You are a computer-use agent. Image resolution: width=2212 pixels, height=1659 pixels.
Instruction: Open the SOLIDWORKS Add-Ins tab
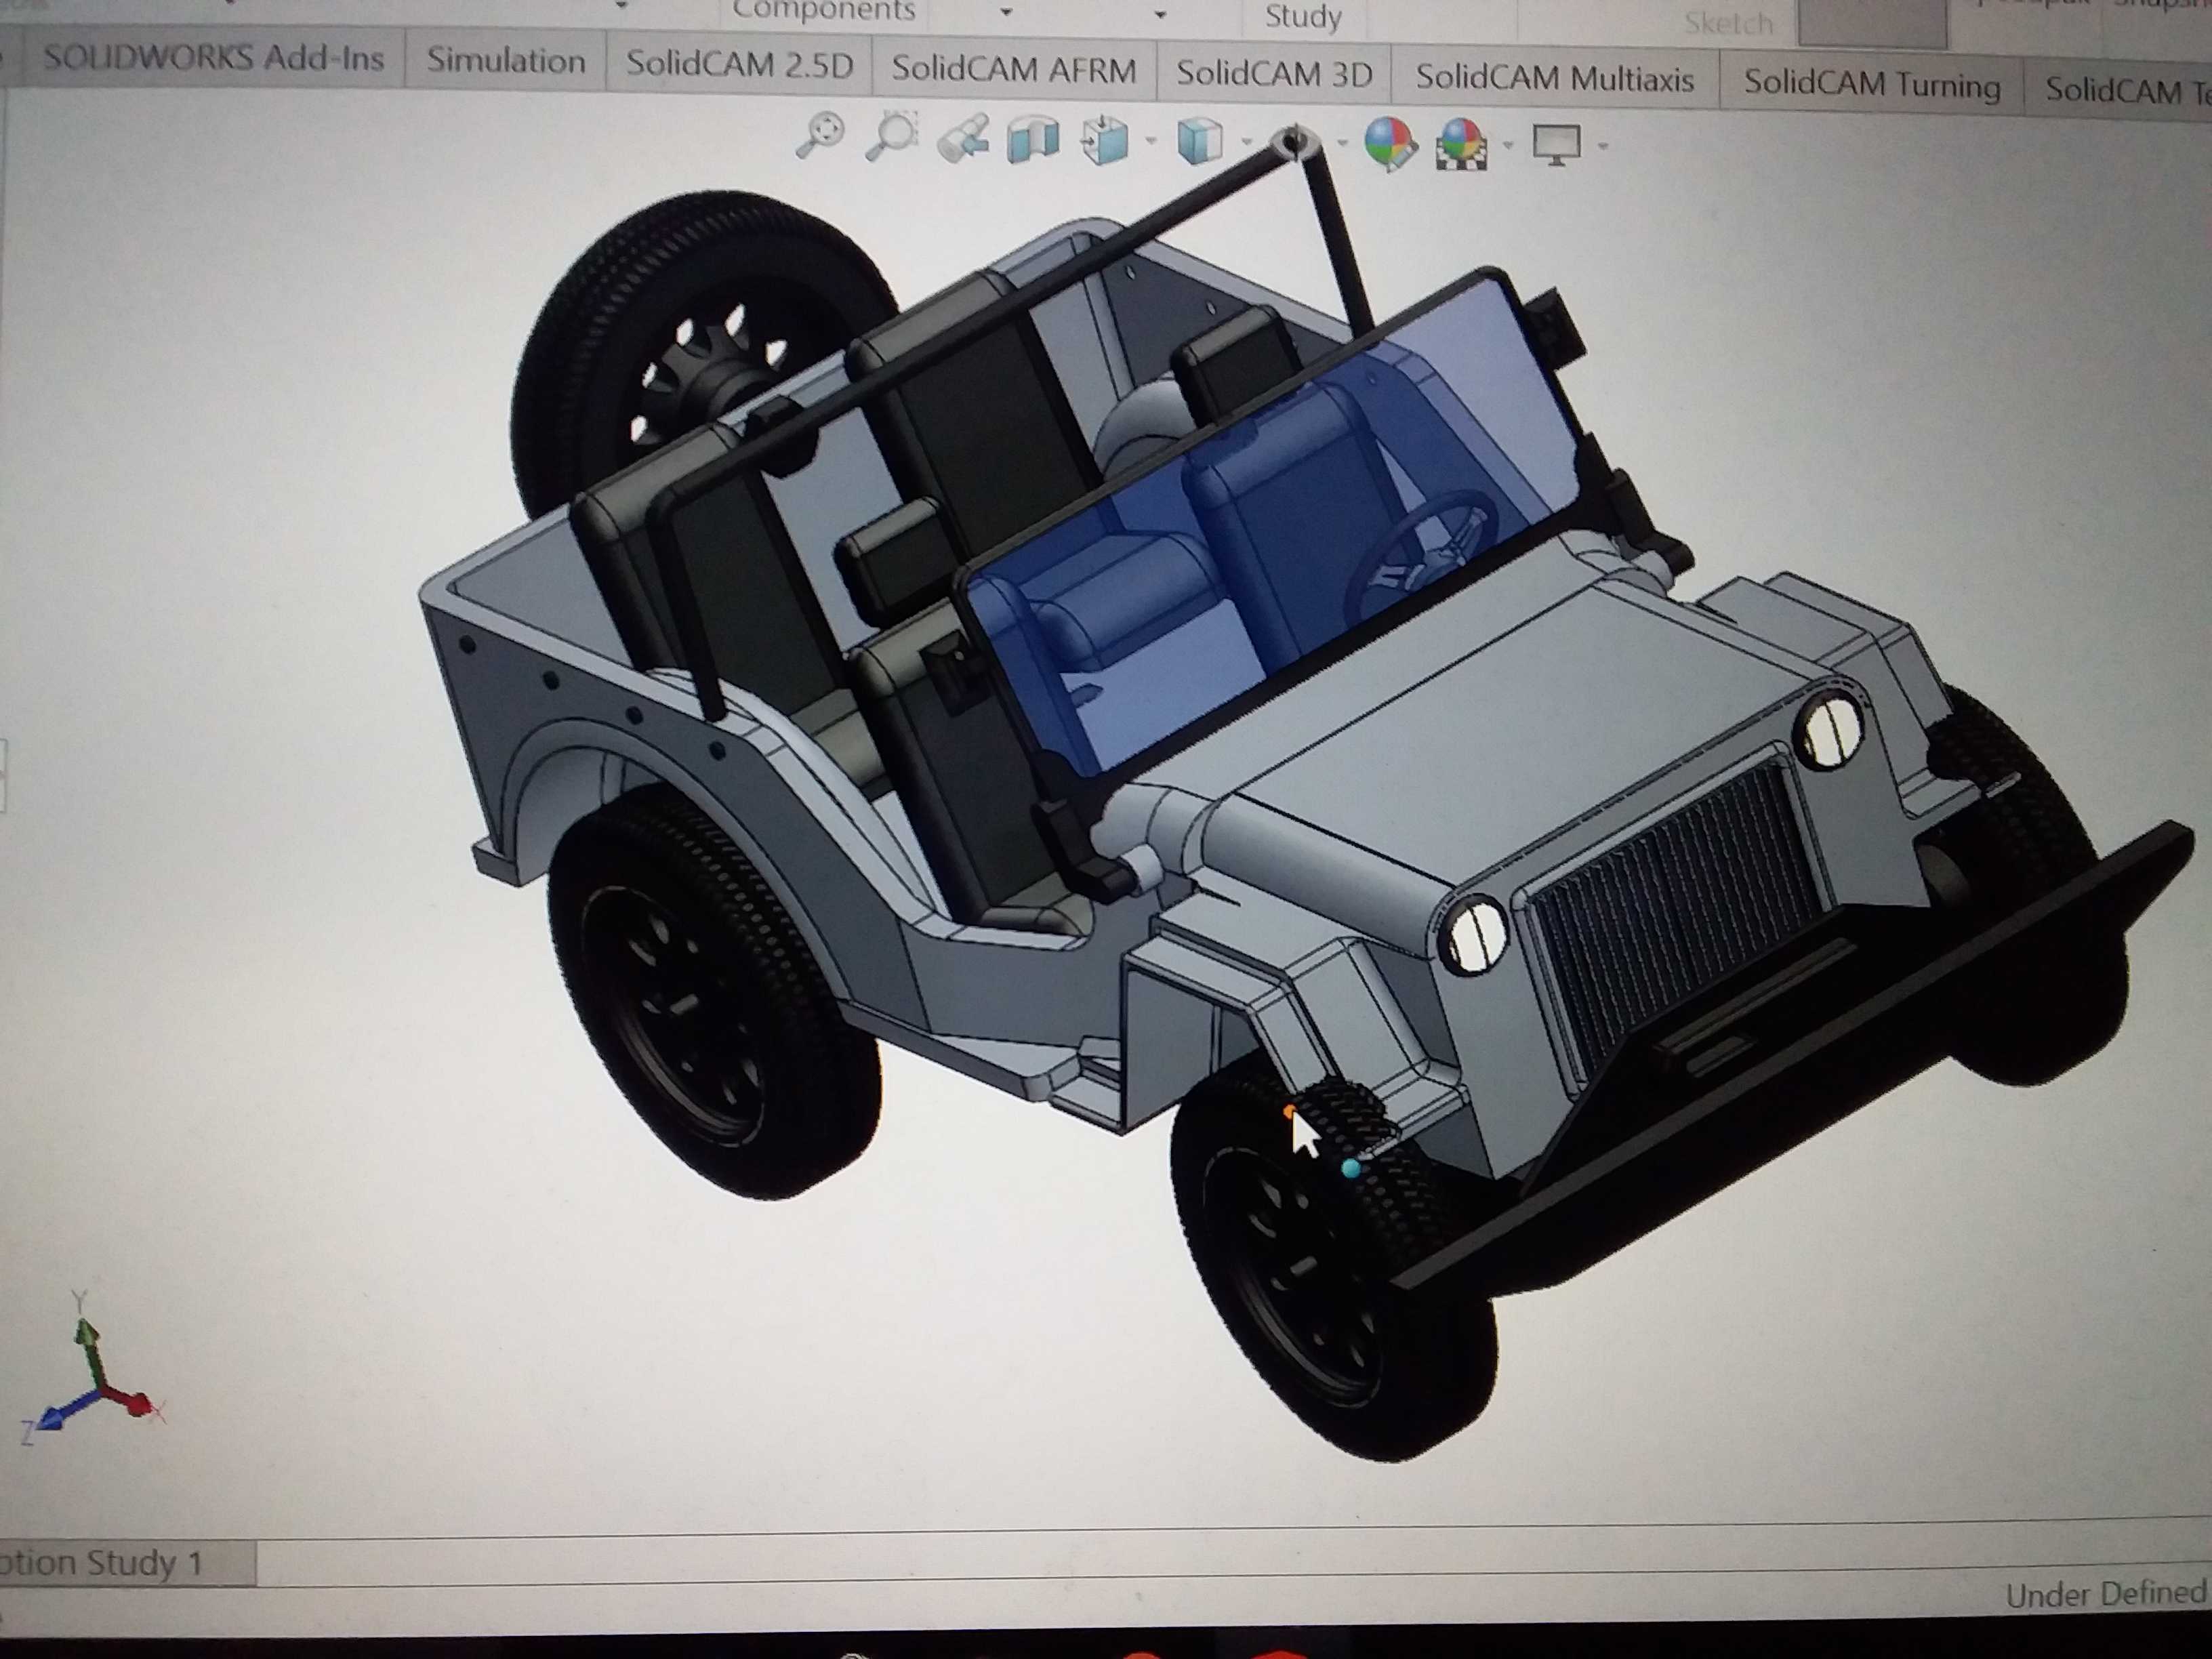click(213, 57)
